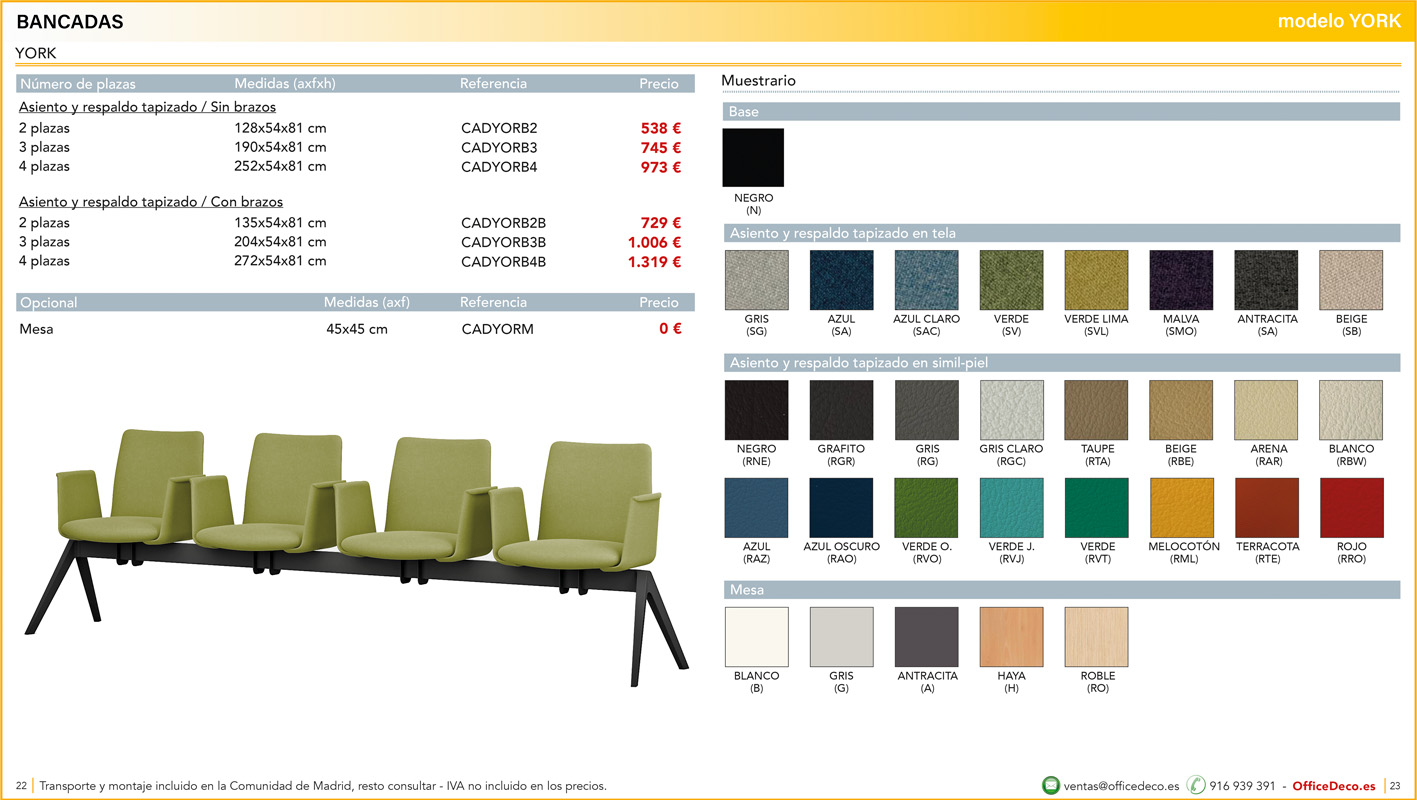Select the Verde (RVT) swatch

coord(1096,508)
